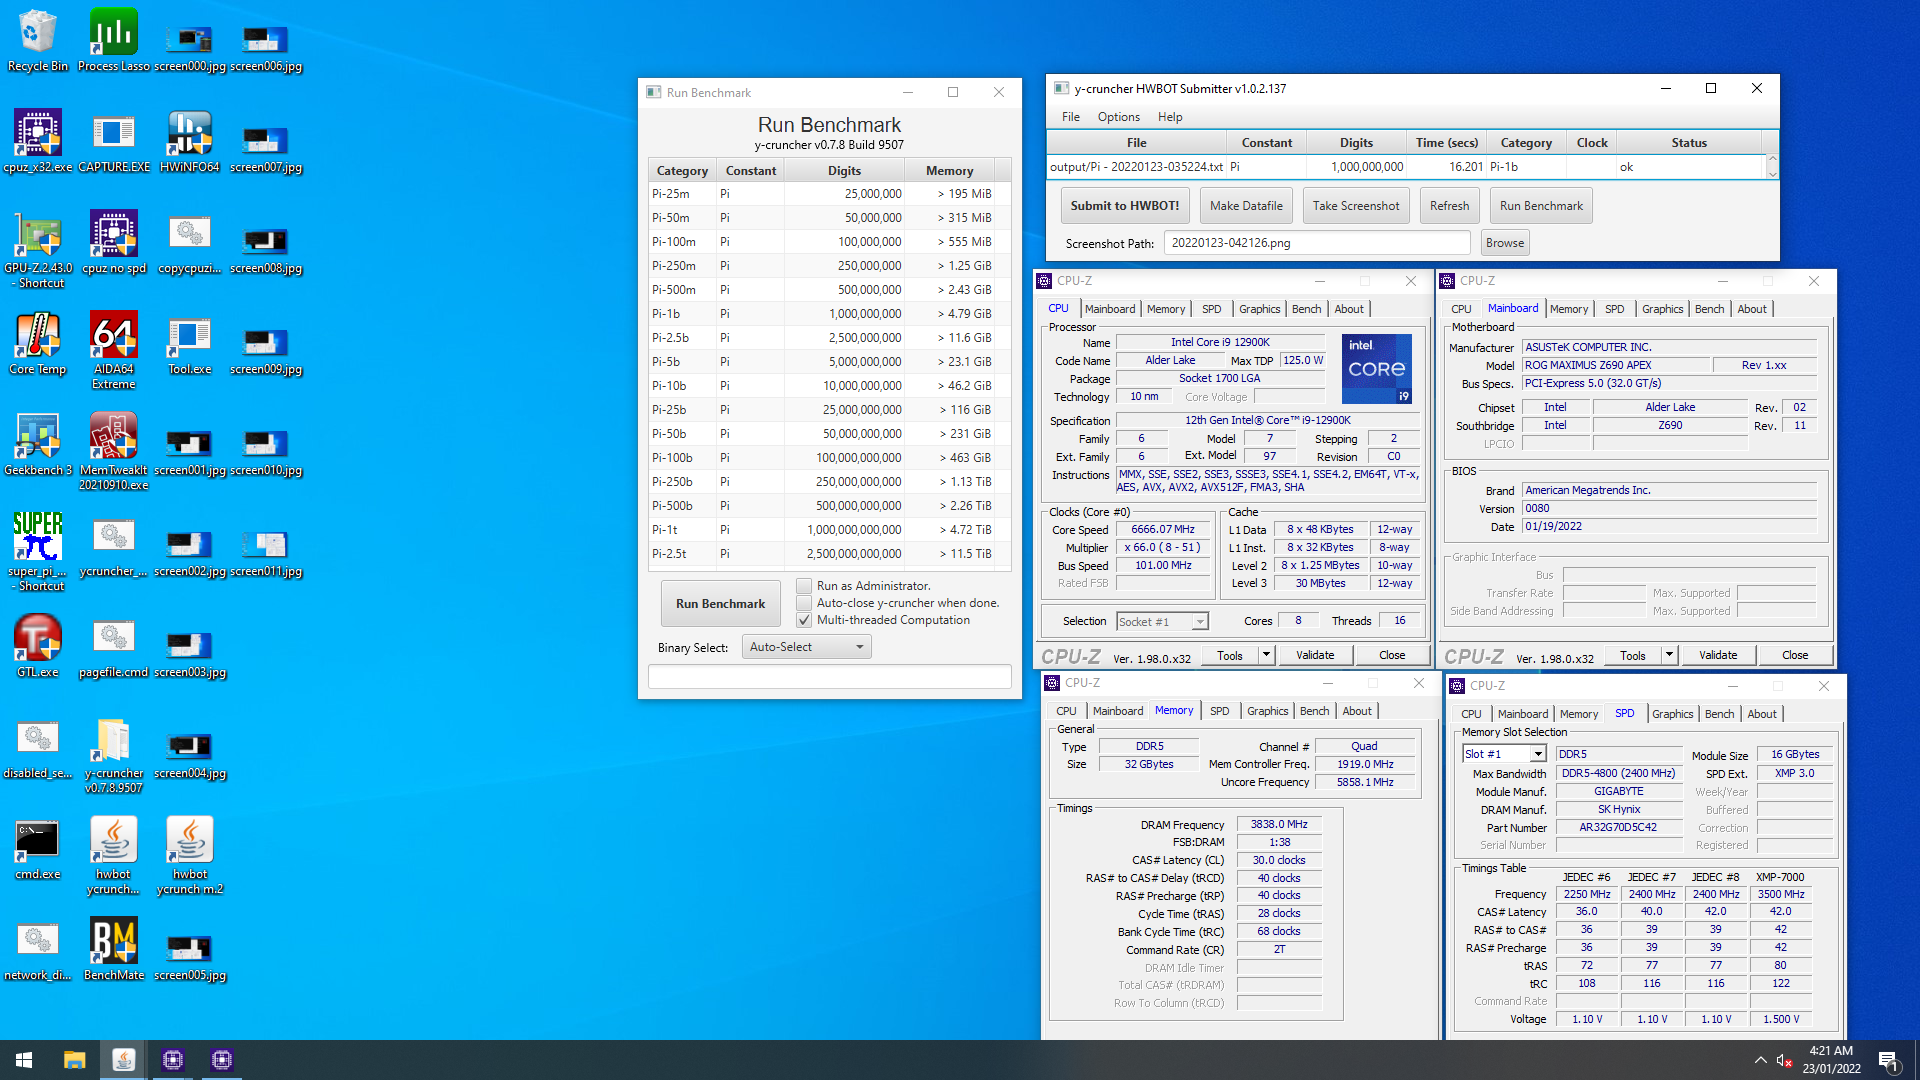Click the Windows Start button
1920x1080 pixels.
24,1060
